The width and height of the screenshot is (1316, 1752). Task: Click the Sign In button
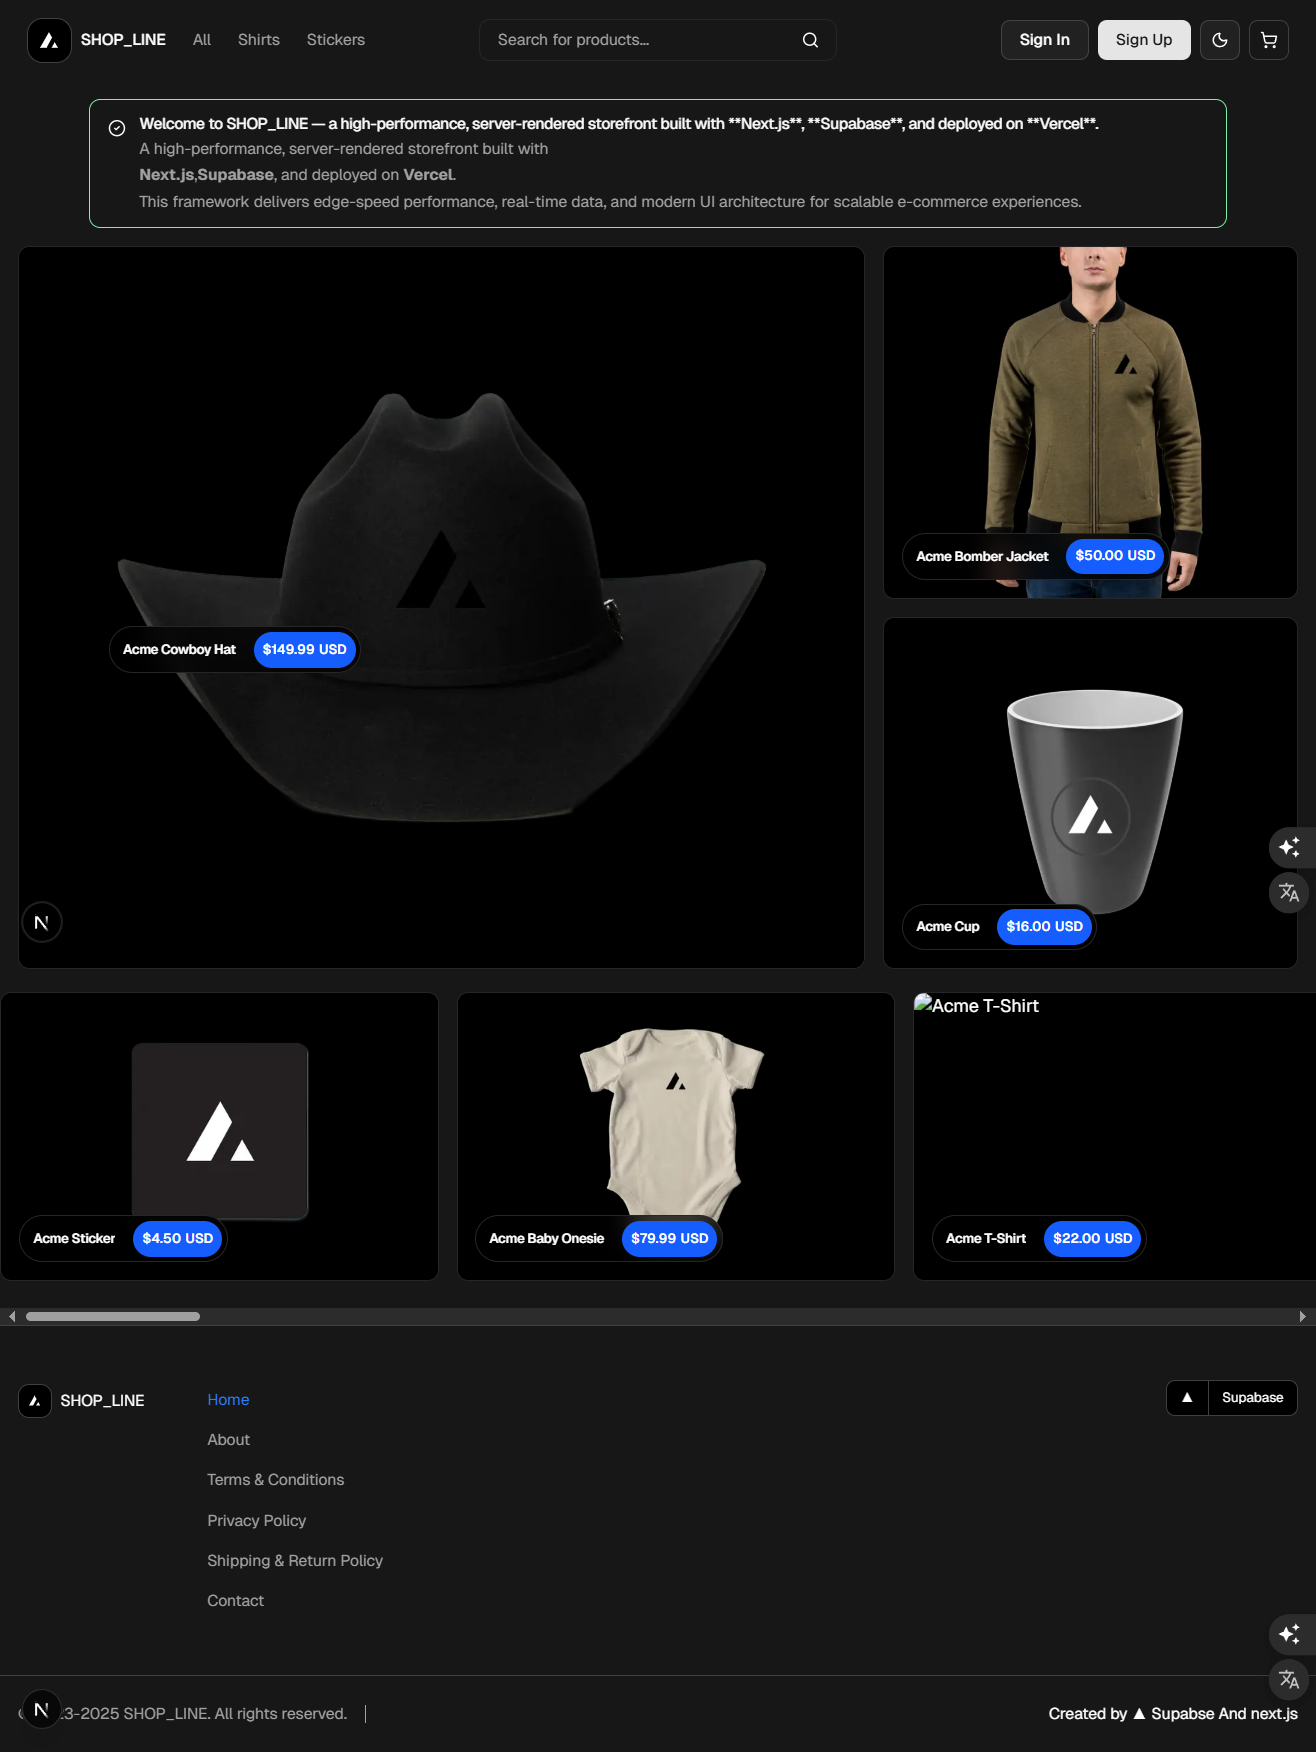click(x=1045, y=40)
